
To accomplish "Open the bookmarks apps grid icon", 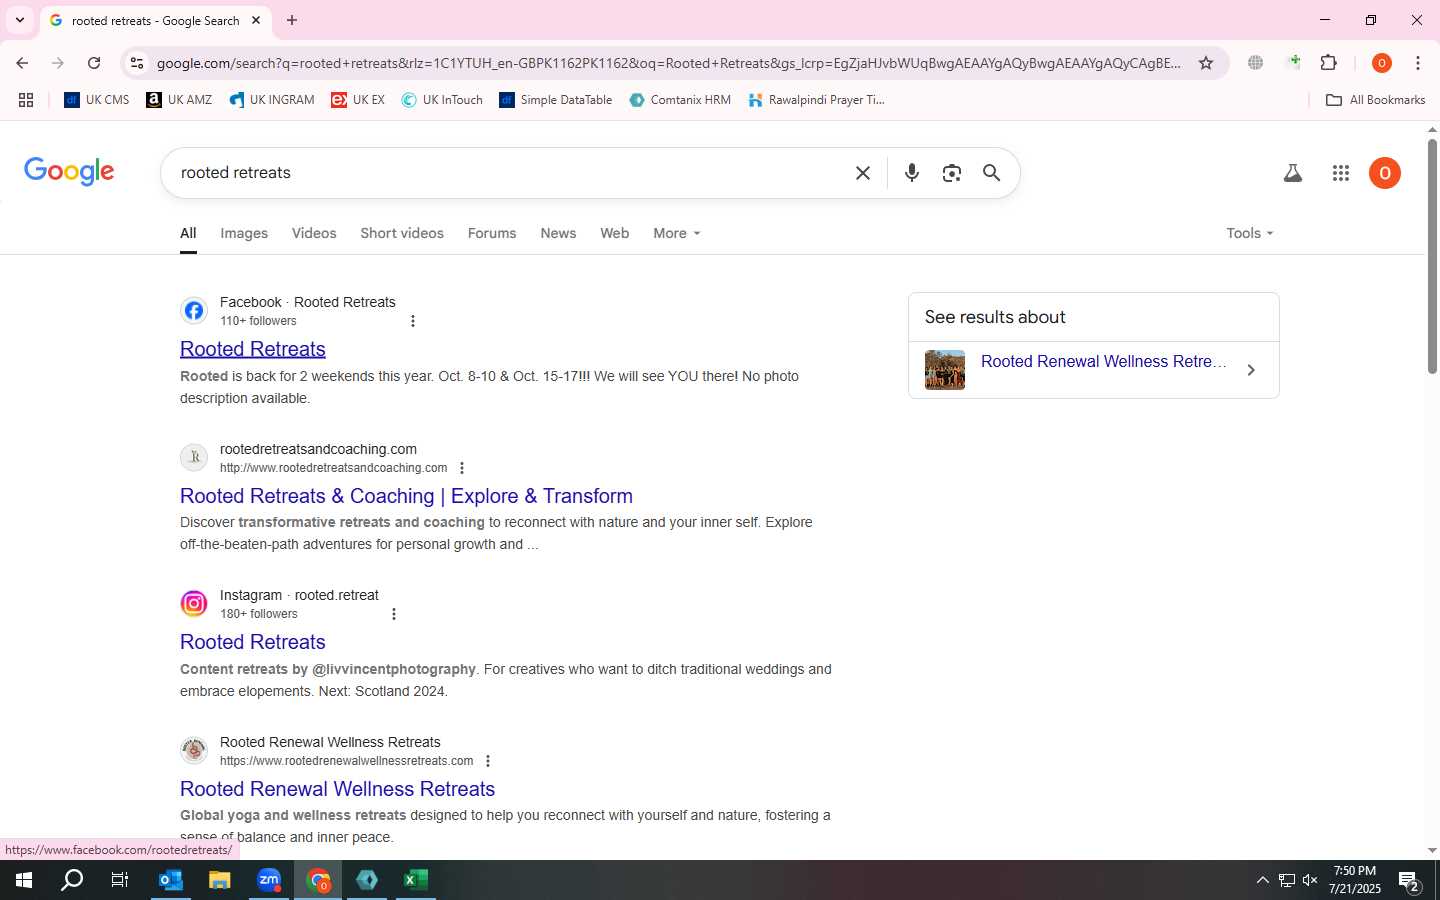I will click(26, 100).
